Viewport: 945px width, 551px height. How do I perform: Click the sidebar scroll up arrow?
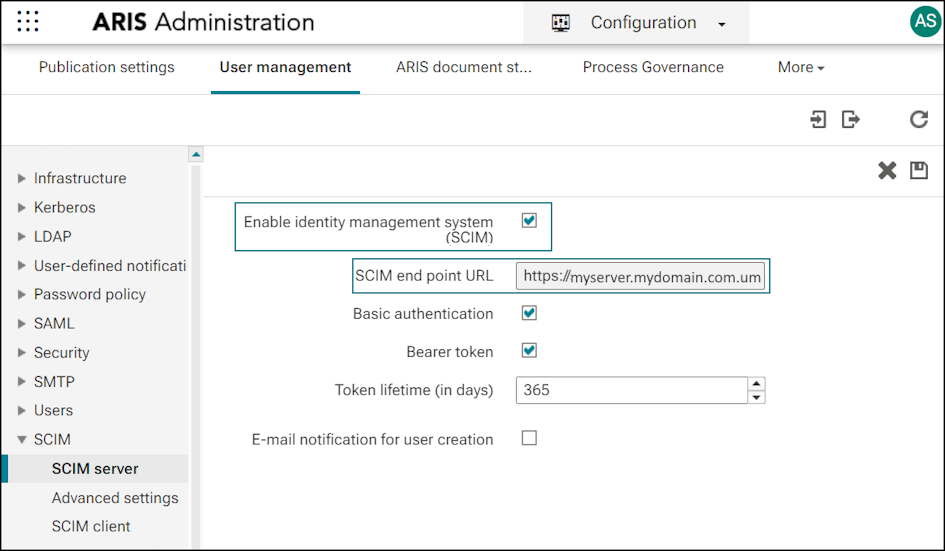tap(196, 154)
